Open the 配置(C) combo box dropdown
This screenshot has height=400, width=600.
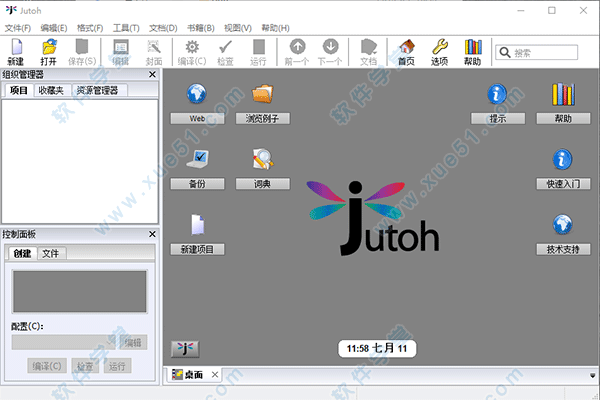64,342
